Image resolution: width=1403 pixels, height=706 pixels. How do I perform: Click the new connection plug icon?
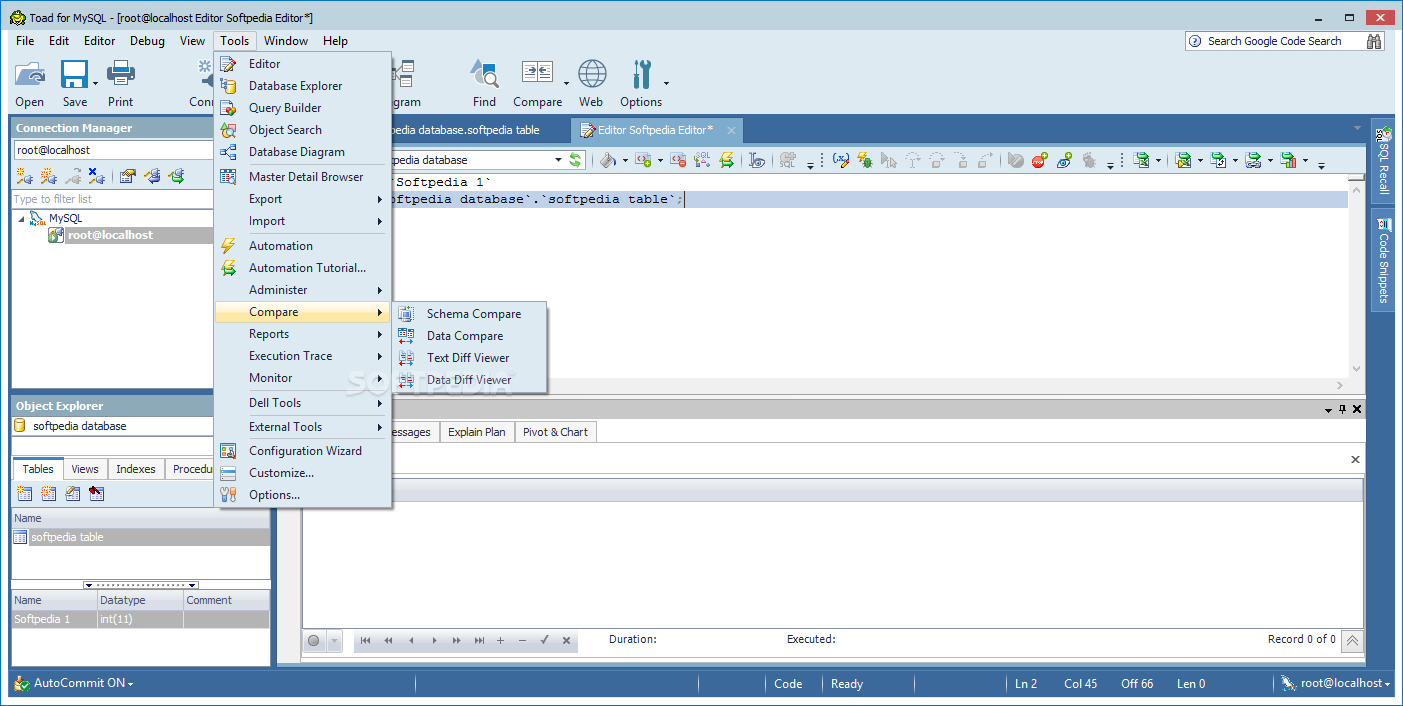click(24, 176)
